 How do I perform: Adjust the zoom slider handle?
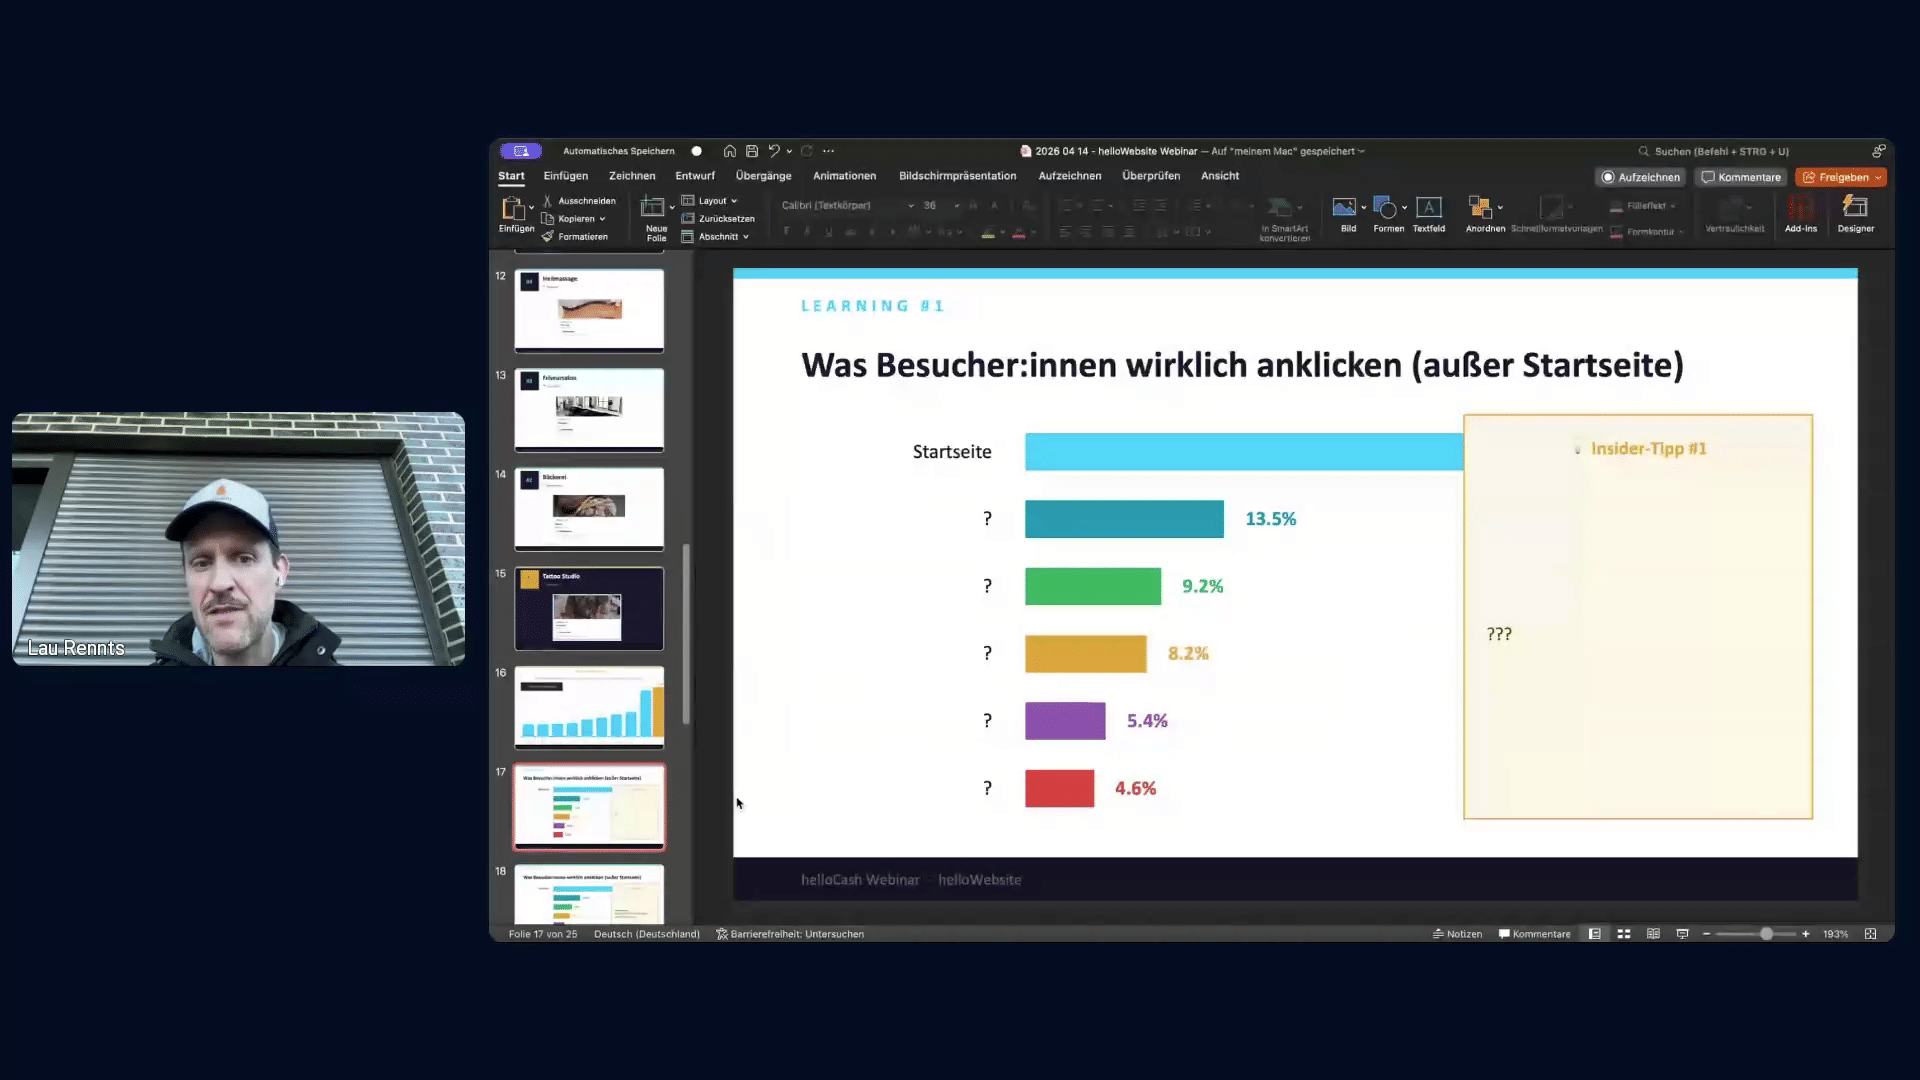pyautogui.click(x=1767, y=934)
